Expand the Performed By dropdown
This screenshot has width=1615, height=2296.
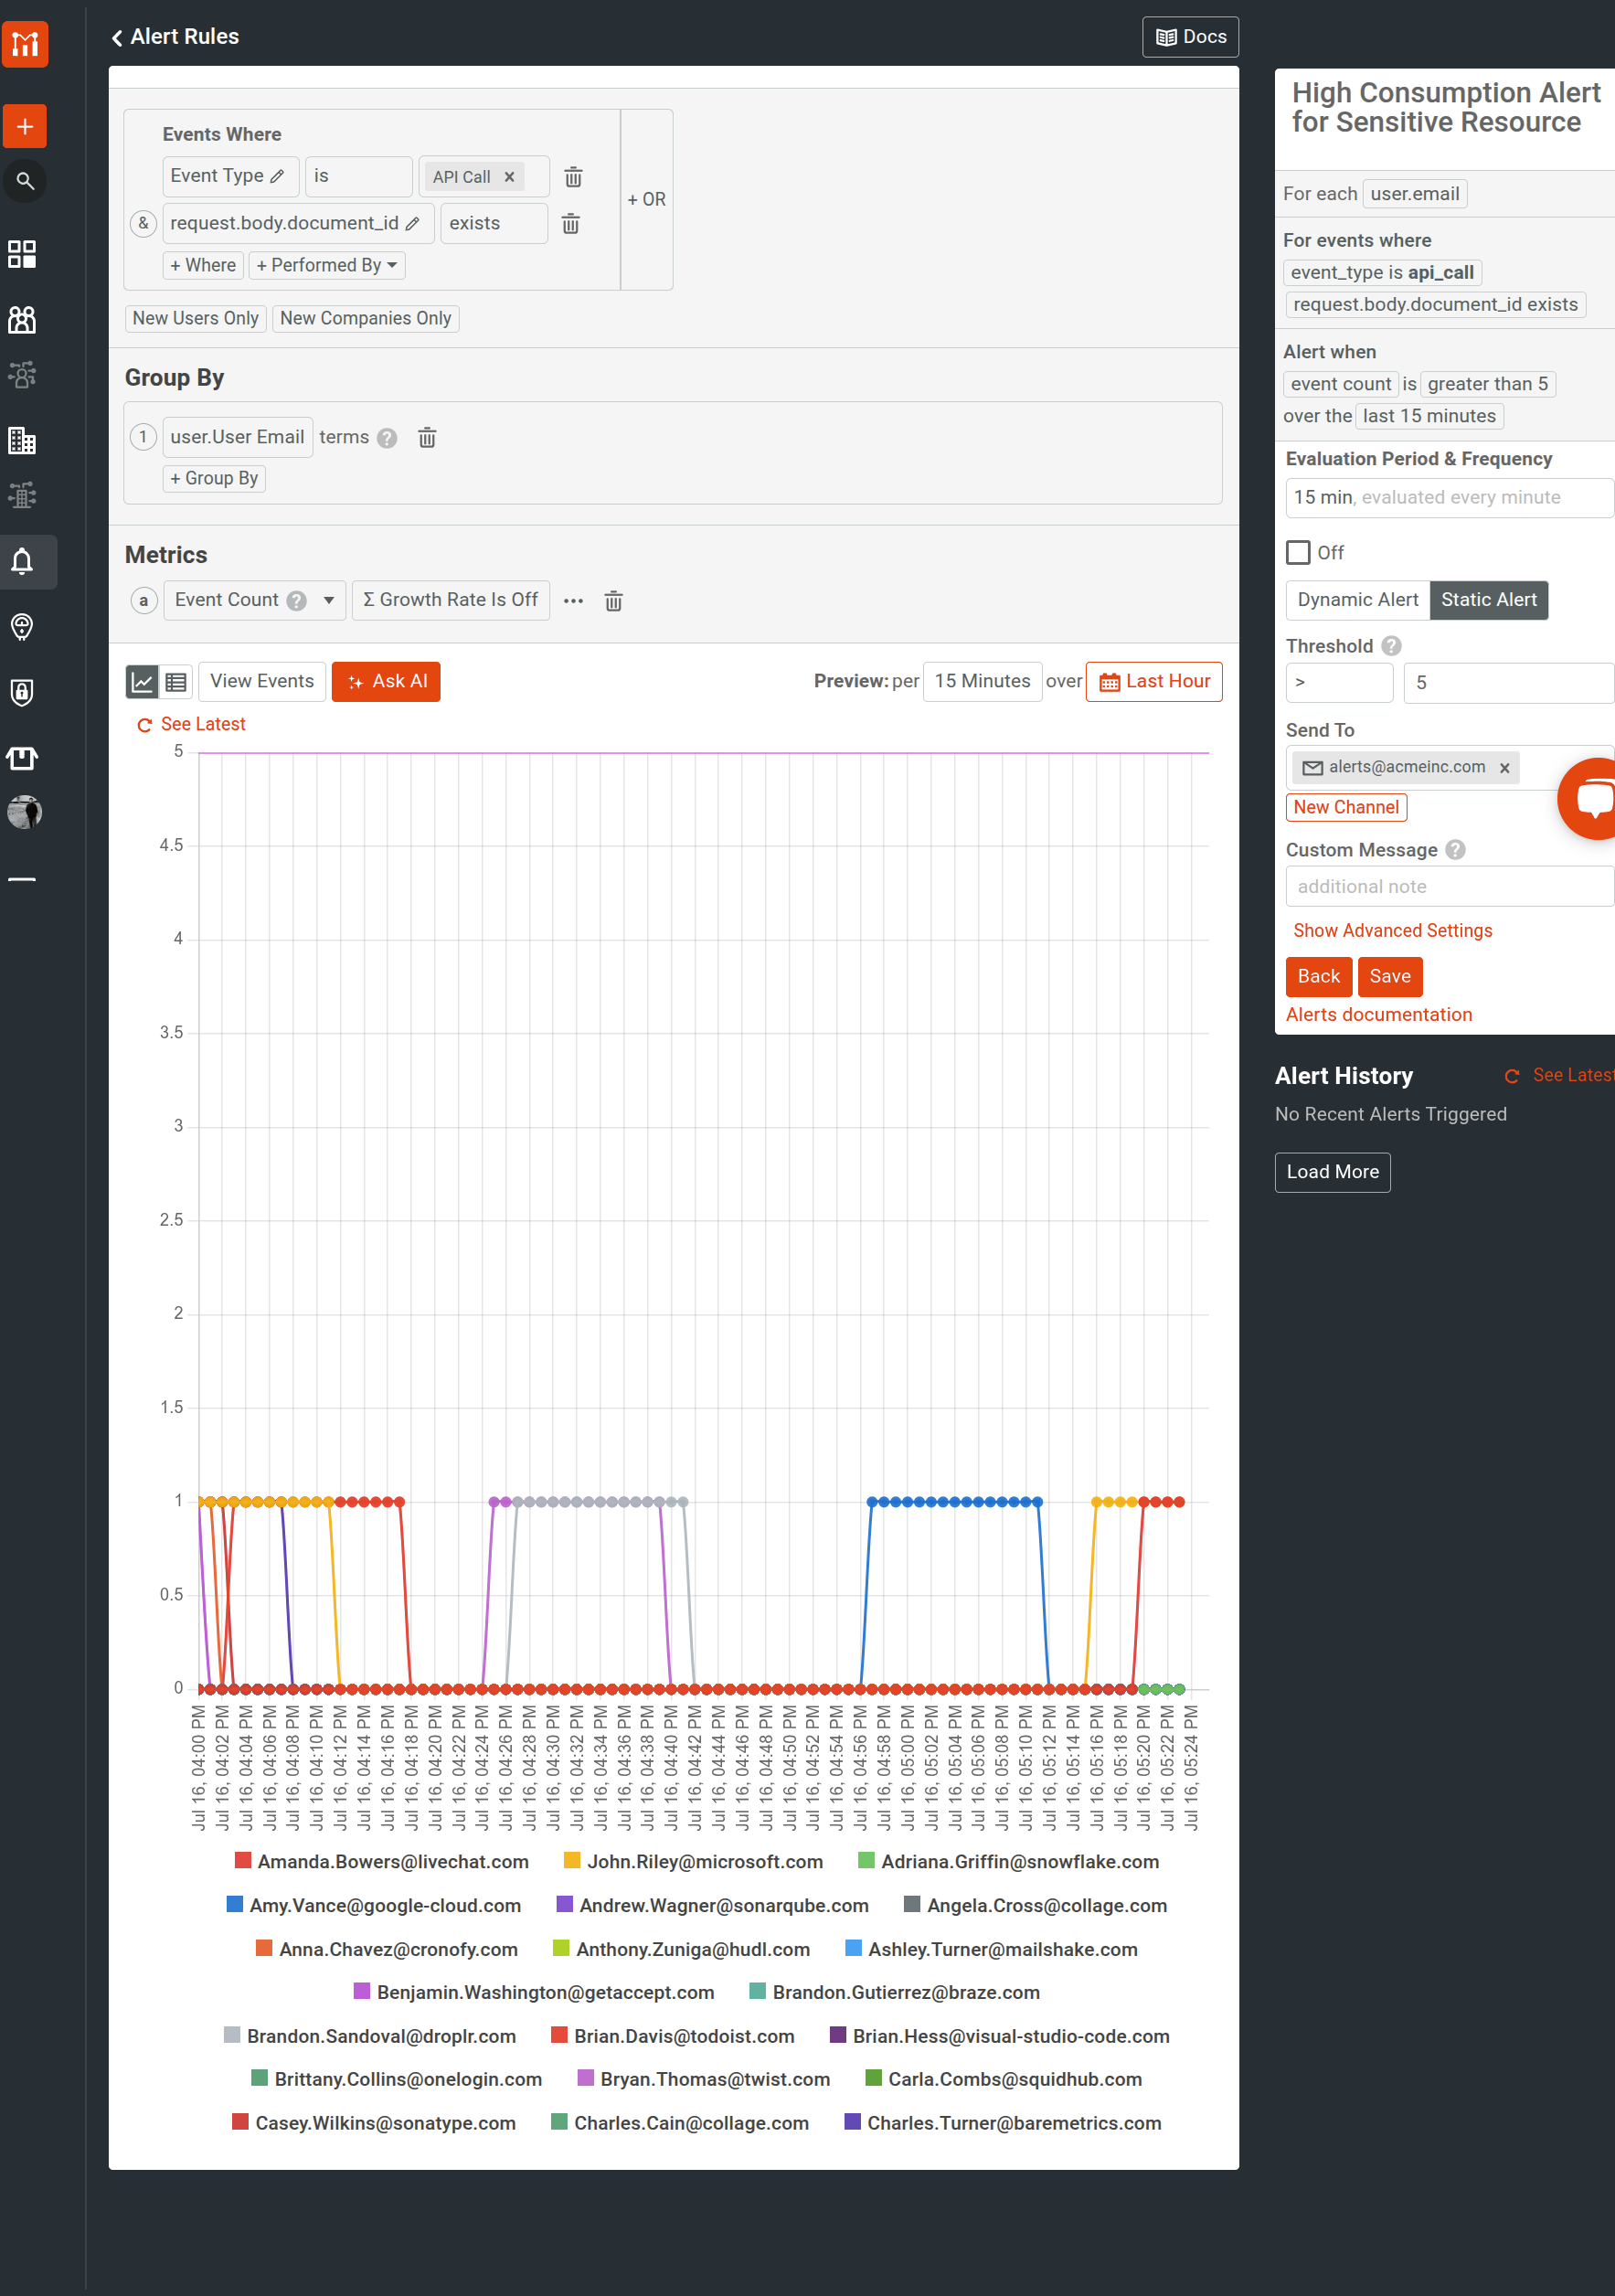327,265
